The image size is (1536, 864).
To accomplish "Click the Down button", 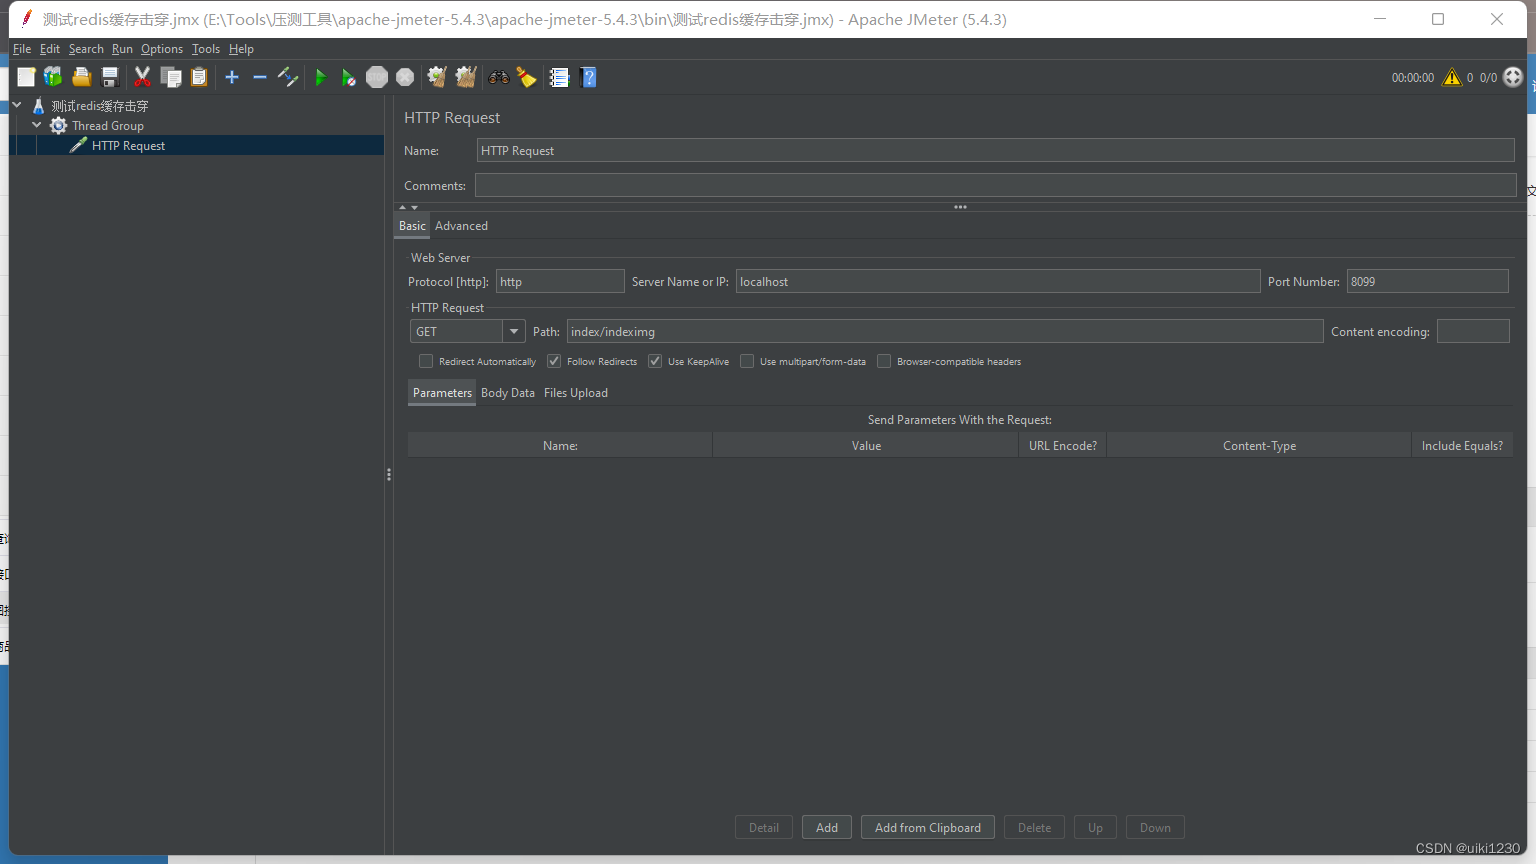I will [x=1155, y=827].
